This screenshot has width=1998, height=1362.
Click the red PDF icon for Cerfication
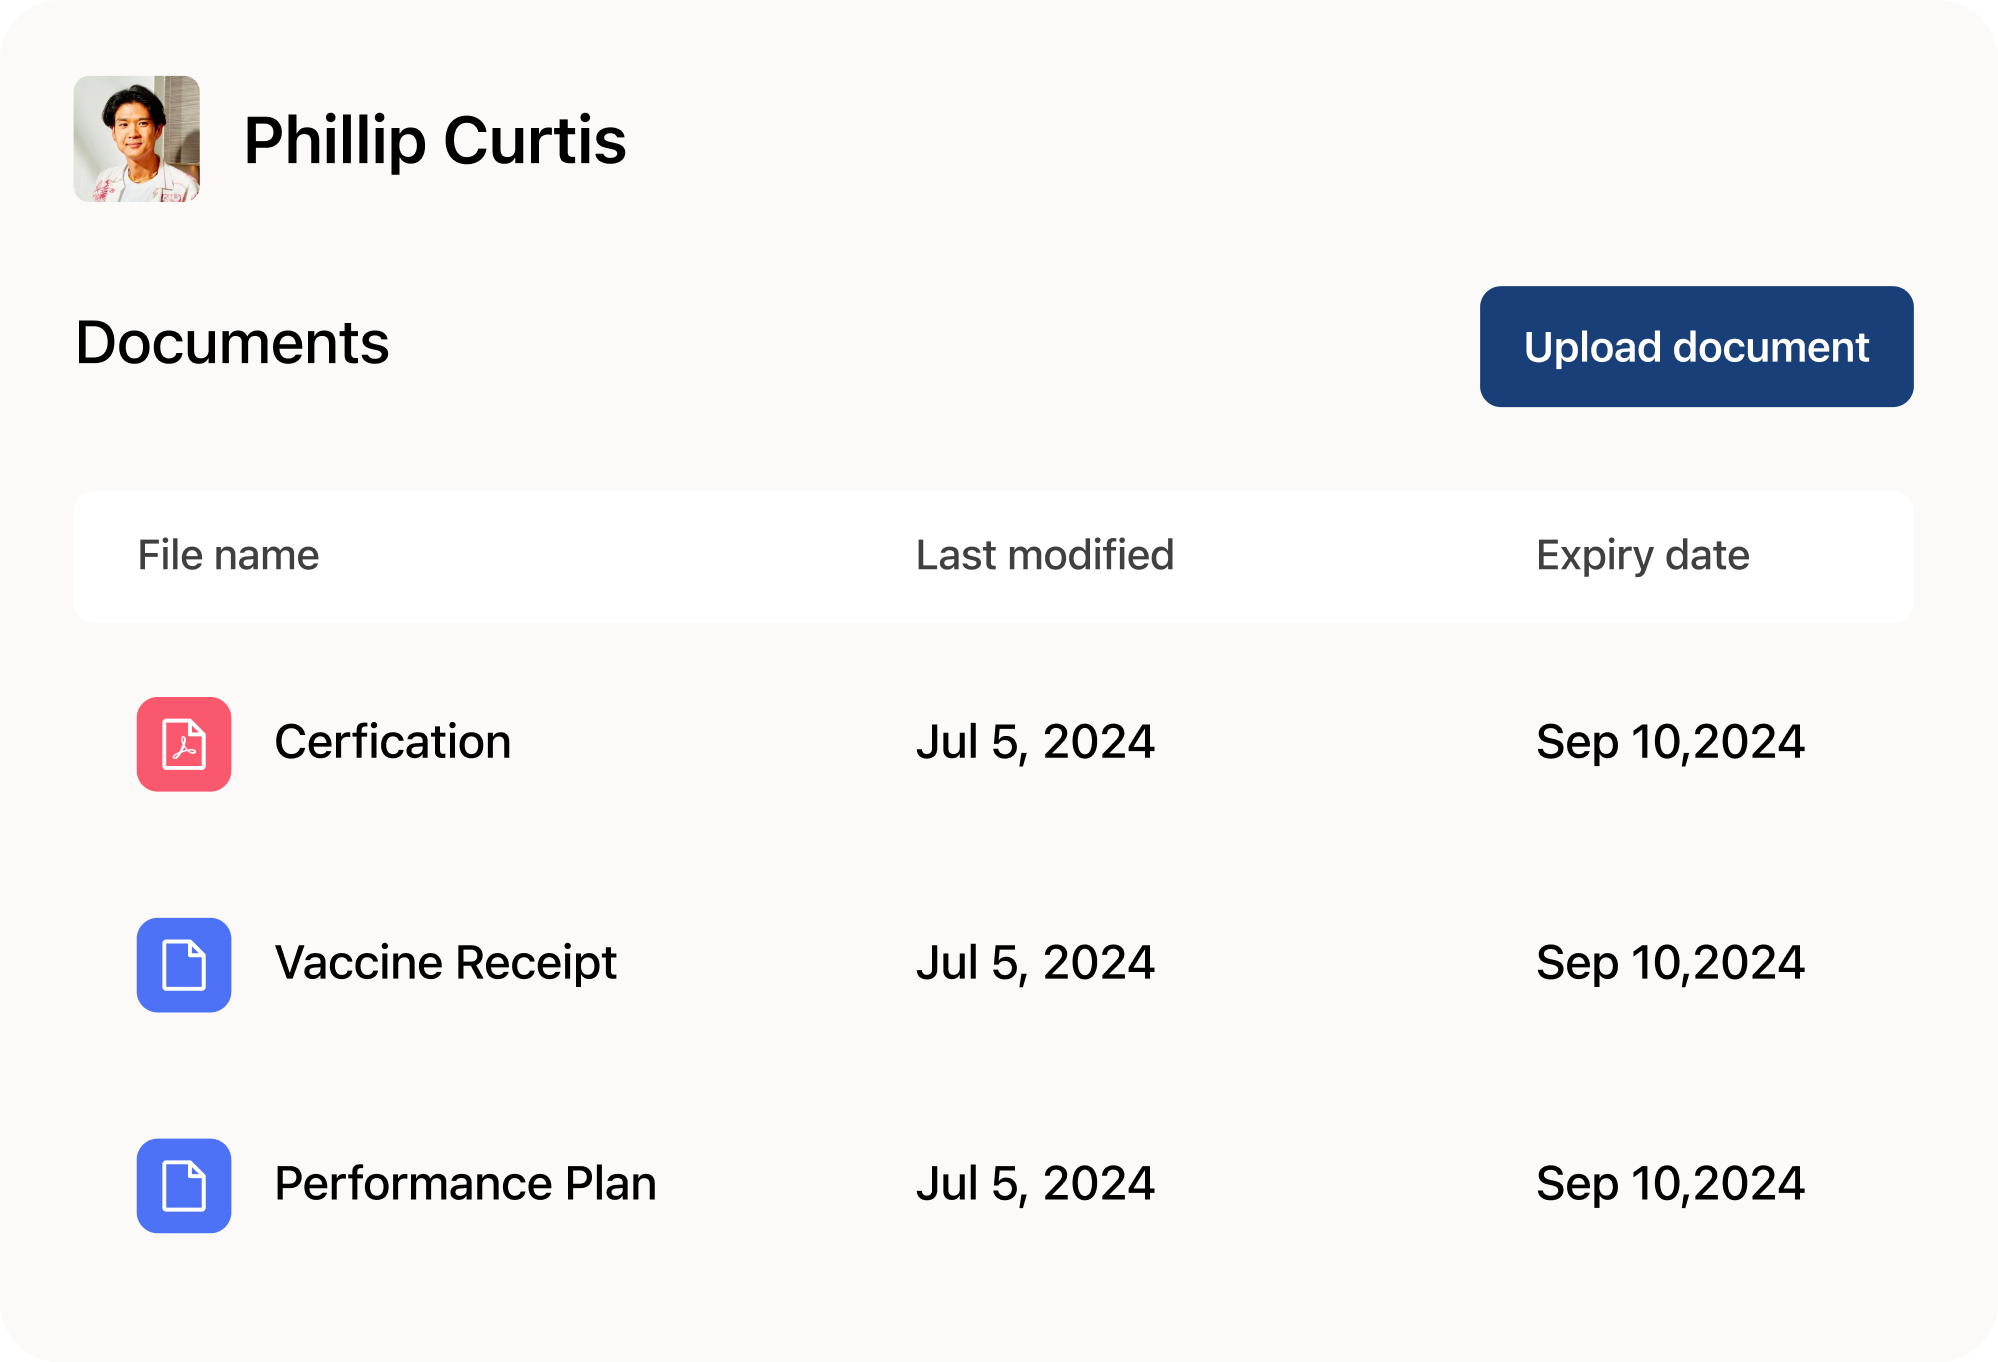pos(183,743)
